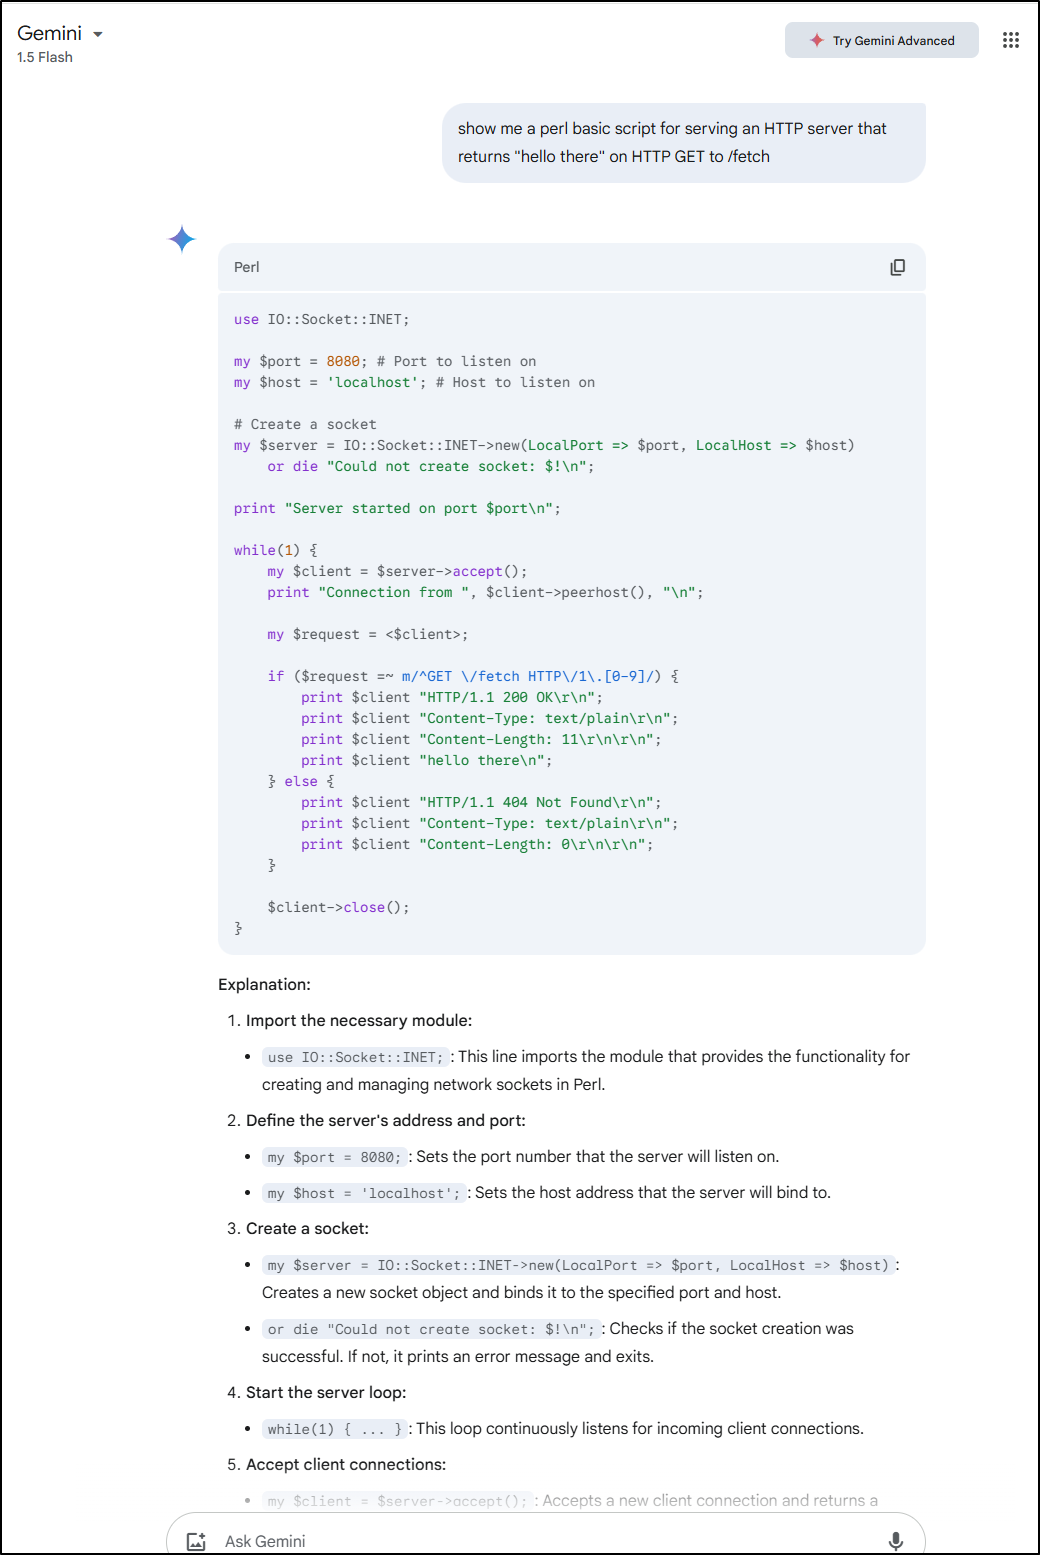Click the "Connection from" print line in code
The width and height of the screenshot is (1040, 1555).
click(485, 593)
